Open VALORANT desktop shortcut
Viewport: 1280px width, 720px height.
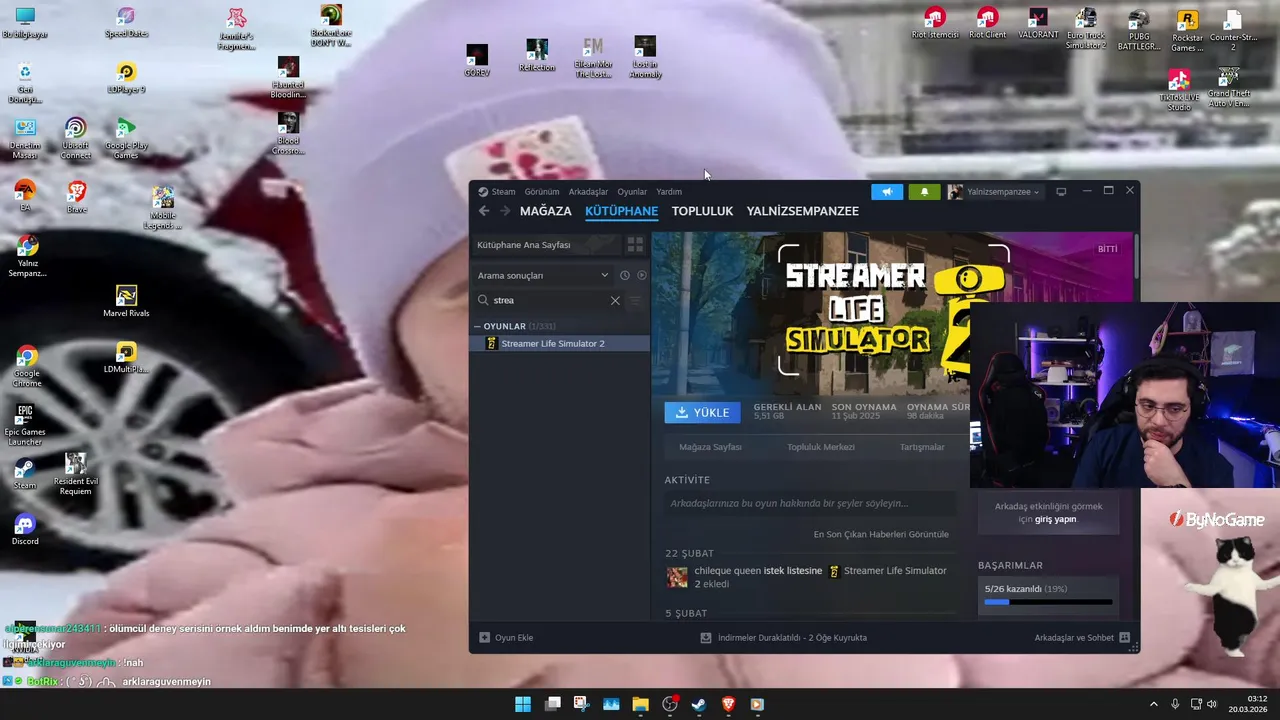coord(1038,23)
